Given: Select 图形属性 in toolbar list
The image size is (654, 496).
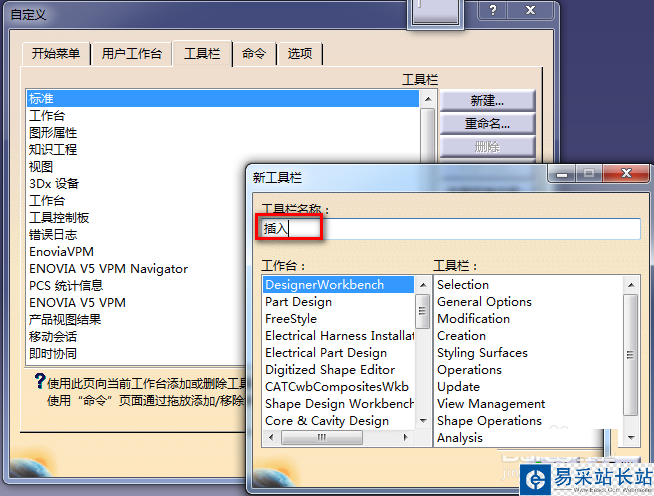Looking at the screenshot, I should 53,133.
